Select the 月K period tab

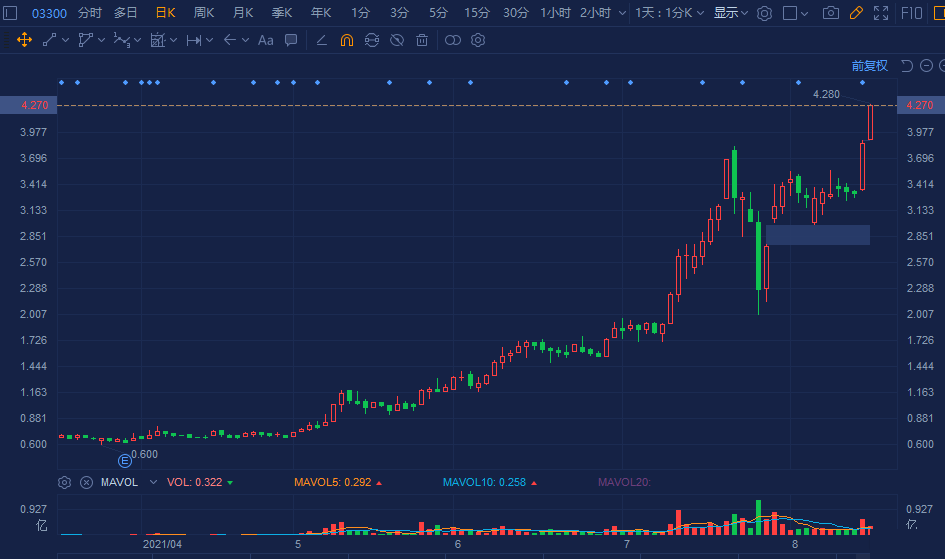pyautogui.click(x=243, y=13)
